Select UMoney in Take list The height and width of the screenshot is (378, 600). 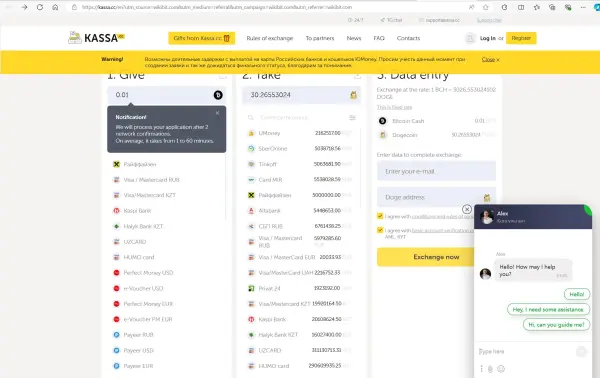[x=300, y=133]
